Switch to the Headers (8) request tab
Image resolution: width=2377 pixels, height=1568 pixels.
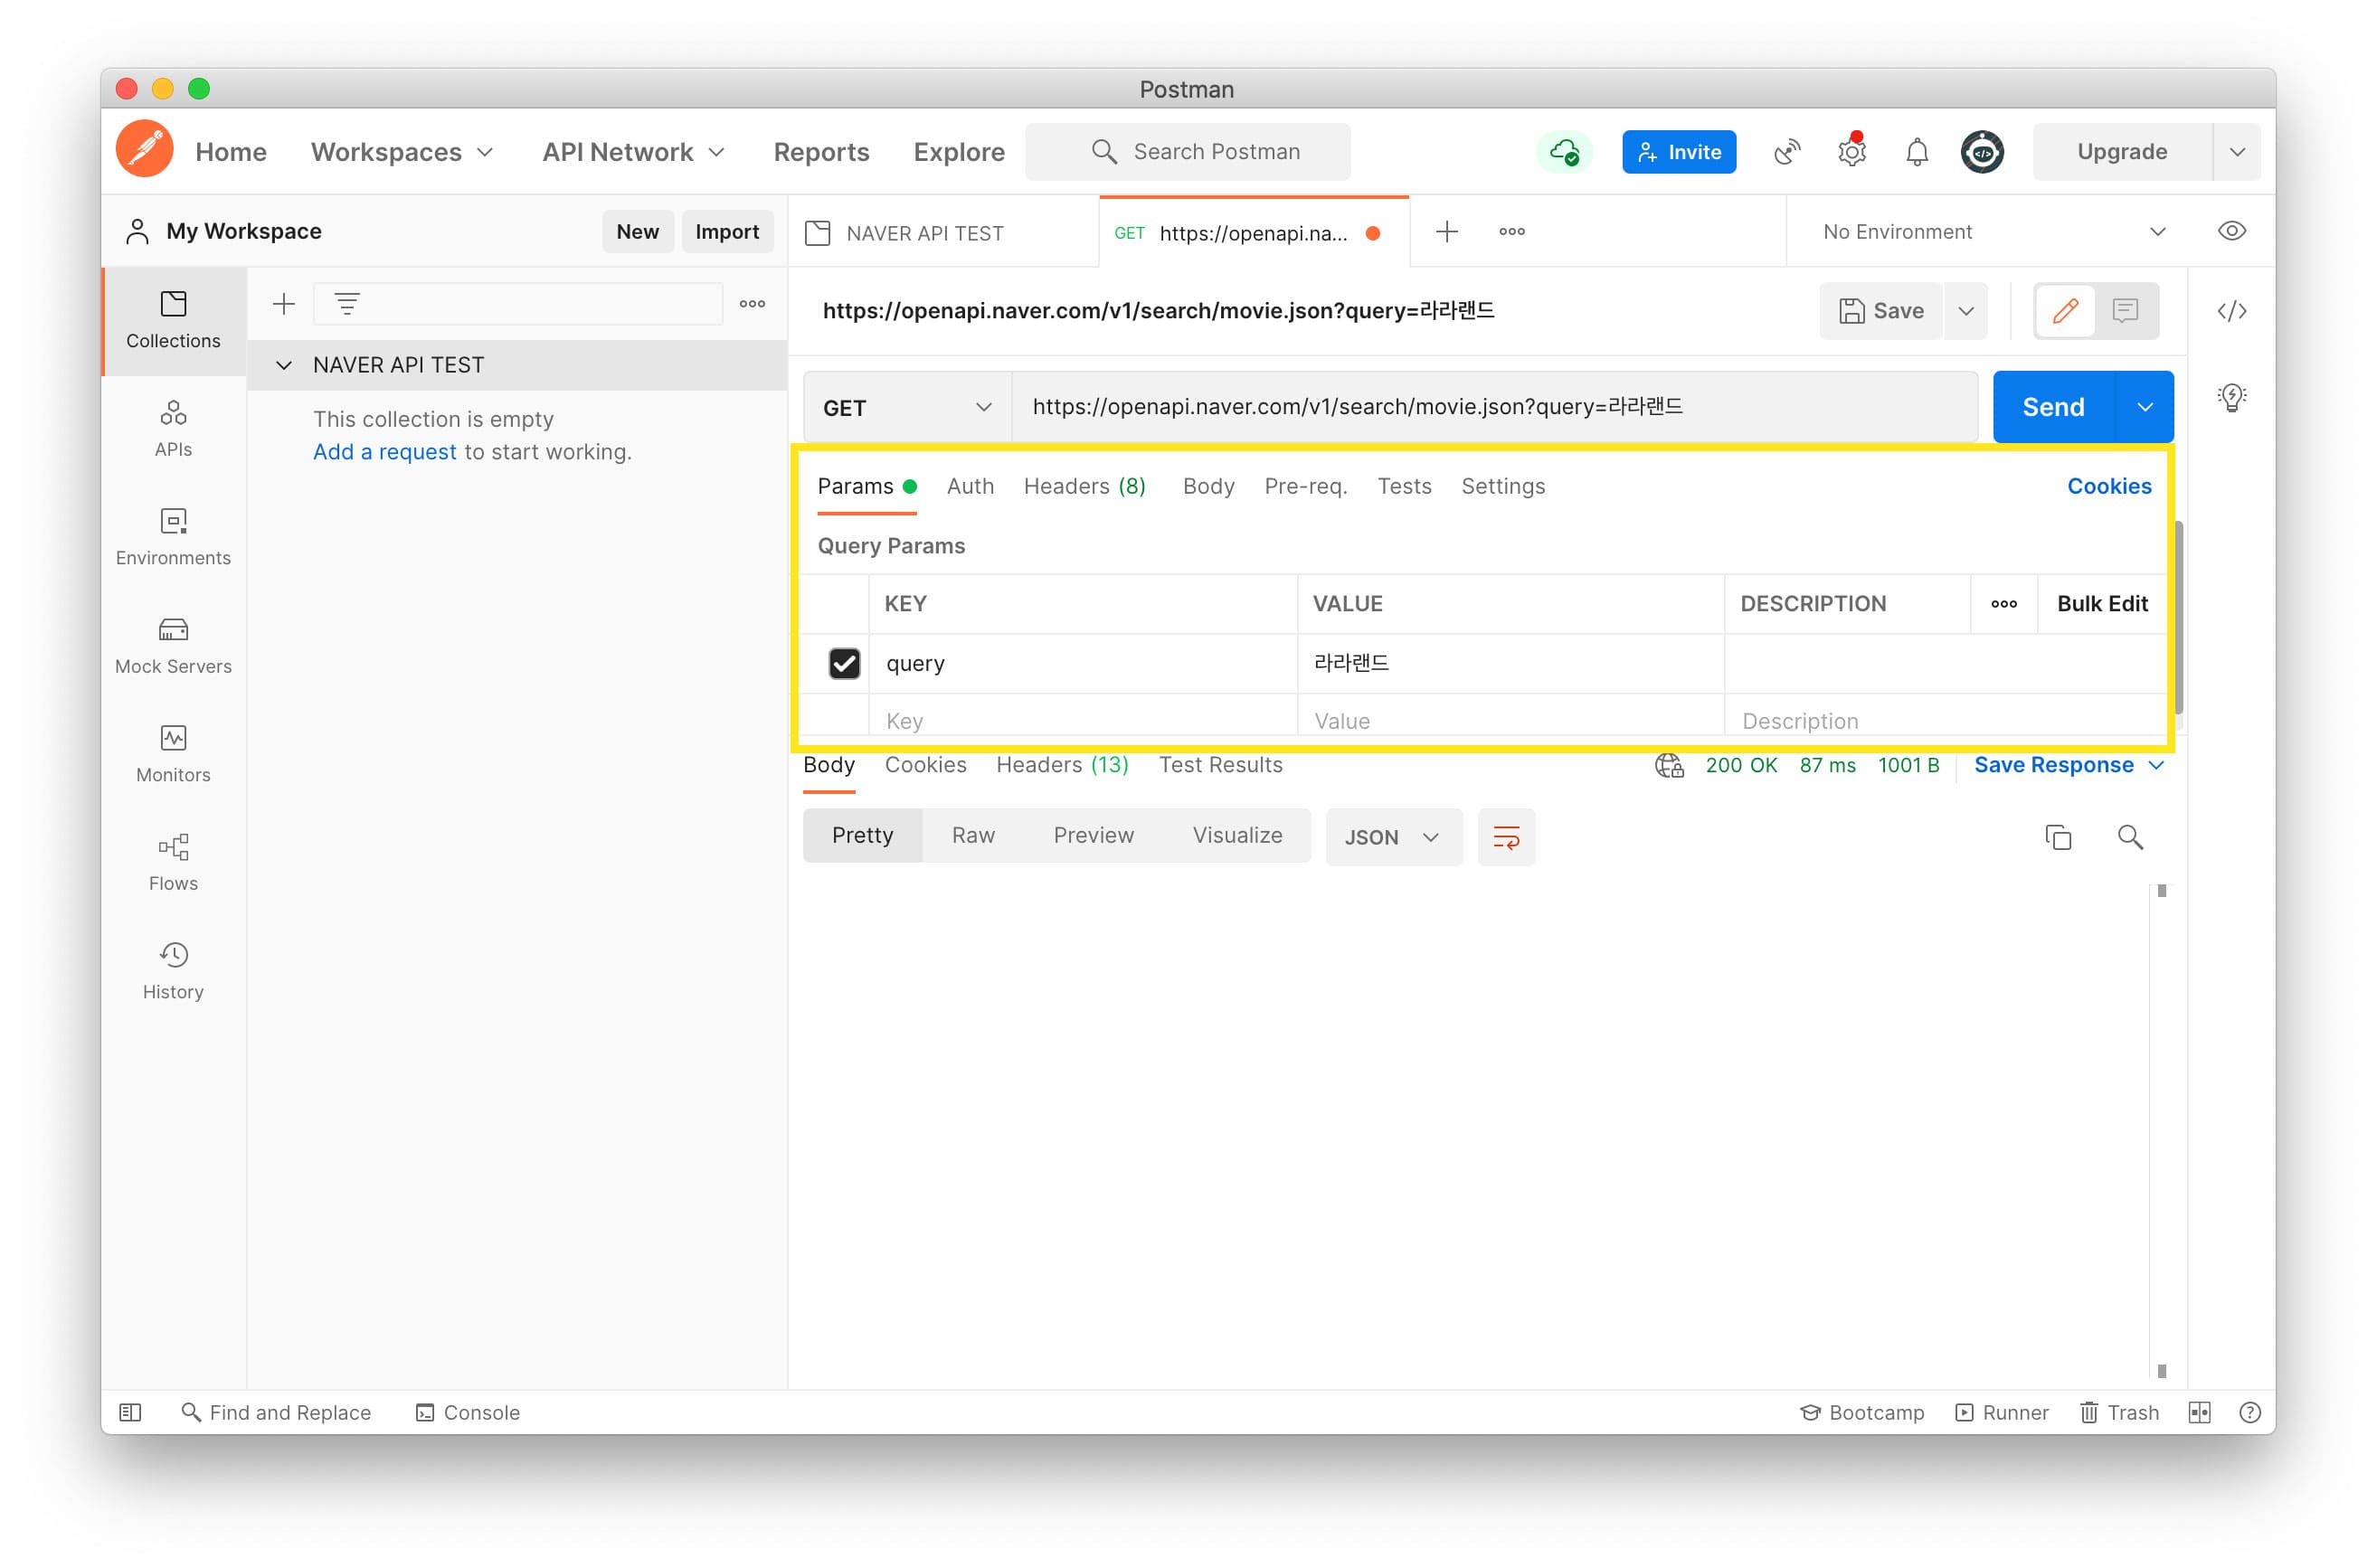1084,486
